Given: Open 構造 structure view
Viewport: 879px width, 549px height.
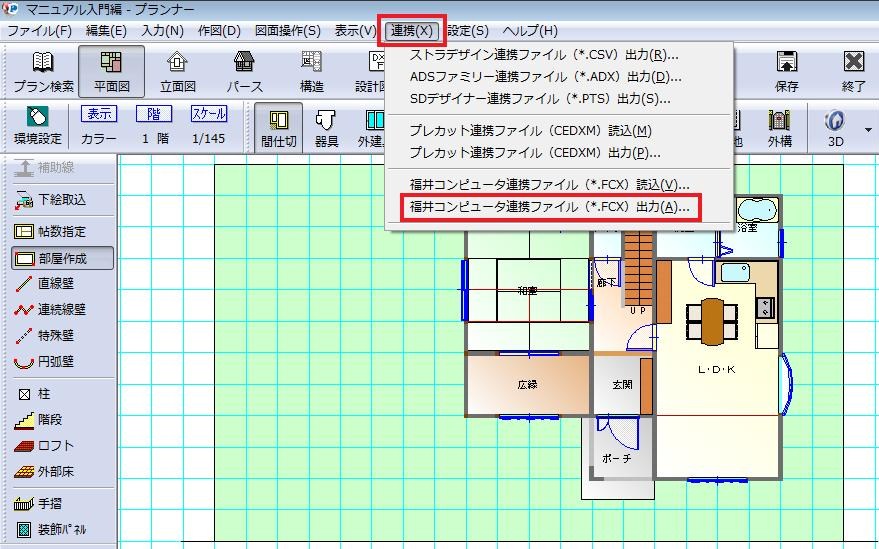Looking at the screenshot, I should 311,72.
